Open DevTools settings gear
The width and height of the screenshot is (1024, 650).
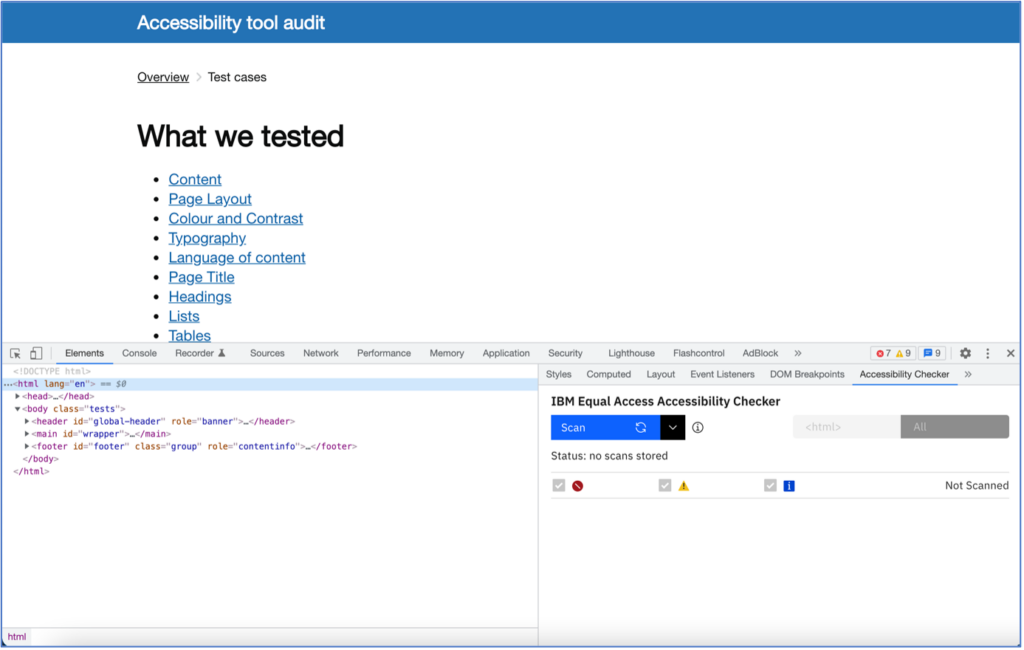click(x=965, y=353)
